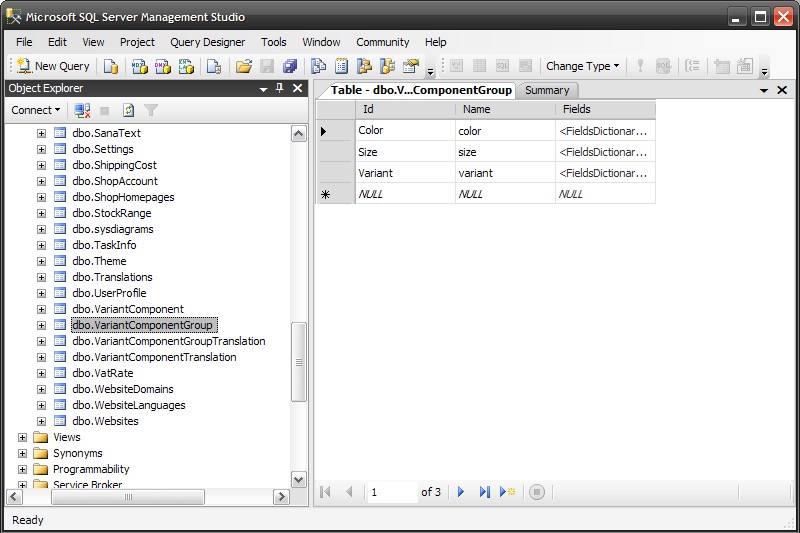Image resolution: width=800 pixels, height=533 pixels.
Task: Click the Template Explorer toolbar icon
Action: 387,66
